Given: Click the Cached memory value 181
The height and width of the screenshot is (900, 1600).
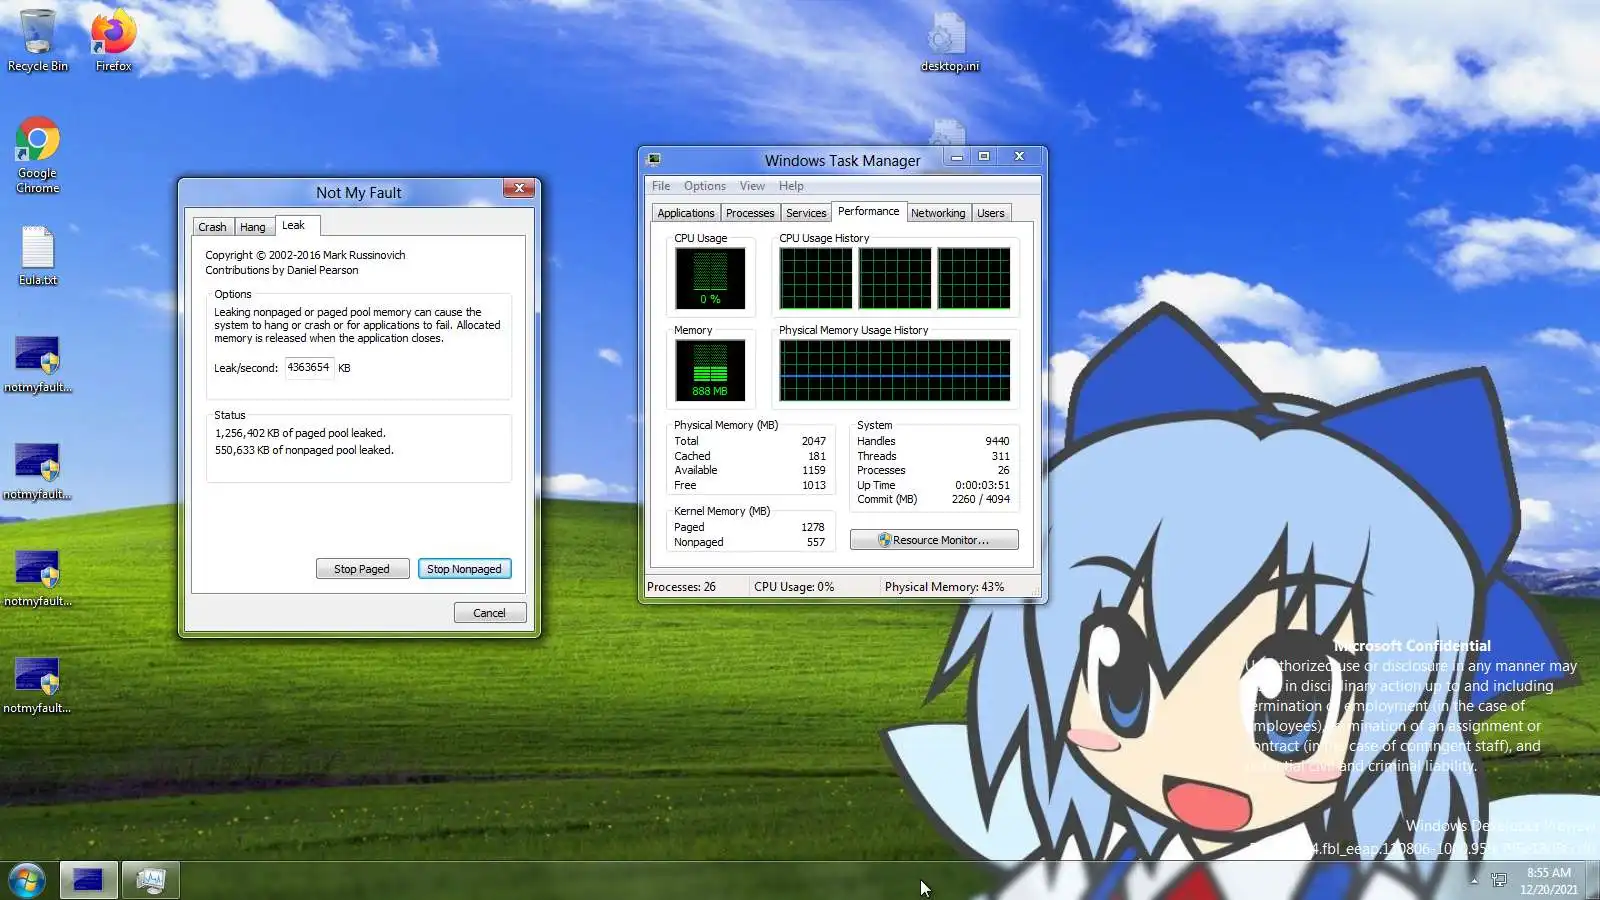Looking at the screenshot, I should point(817,456).
